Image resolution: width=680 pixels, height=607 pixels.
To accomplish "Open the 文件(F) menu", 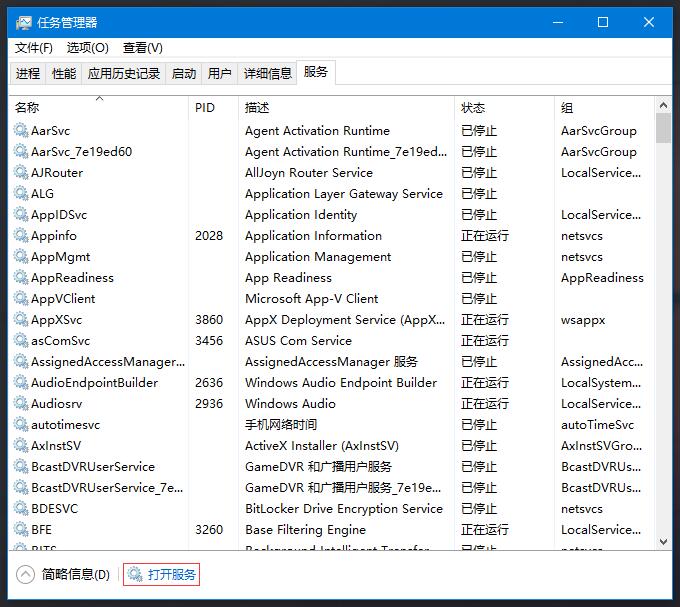I will coord(34,48).
